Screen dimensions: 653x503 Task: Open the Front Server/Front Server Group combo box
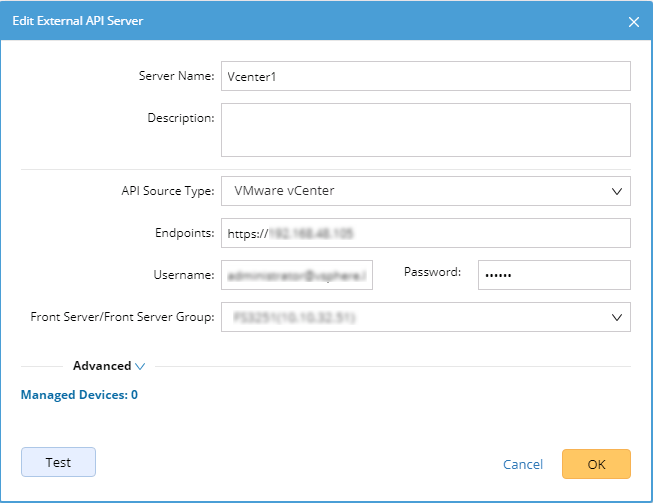(x=425, y=317)
